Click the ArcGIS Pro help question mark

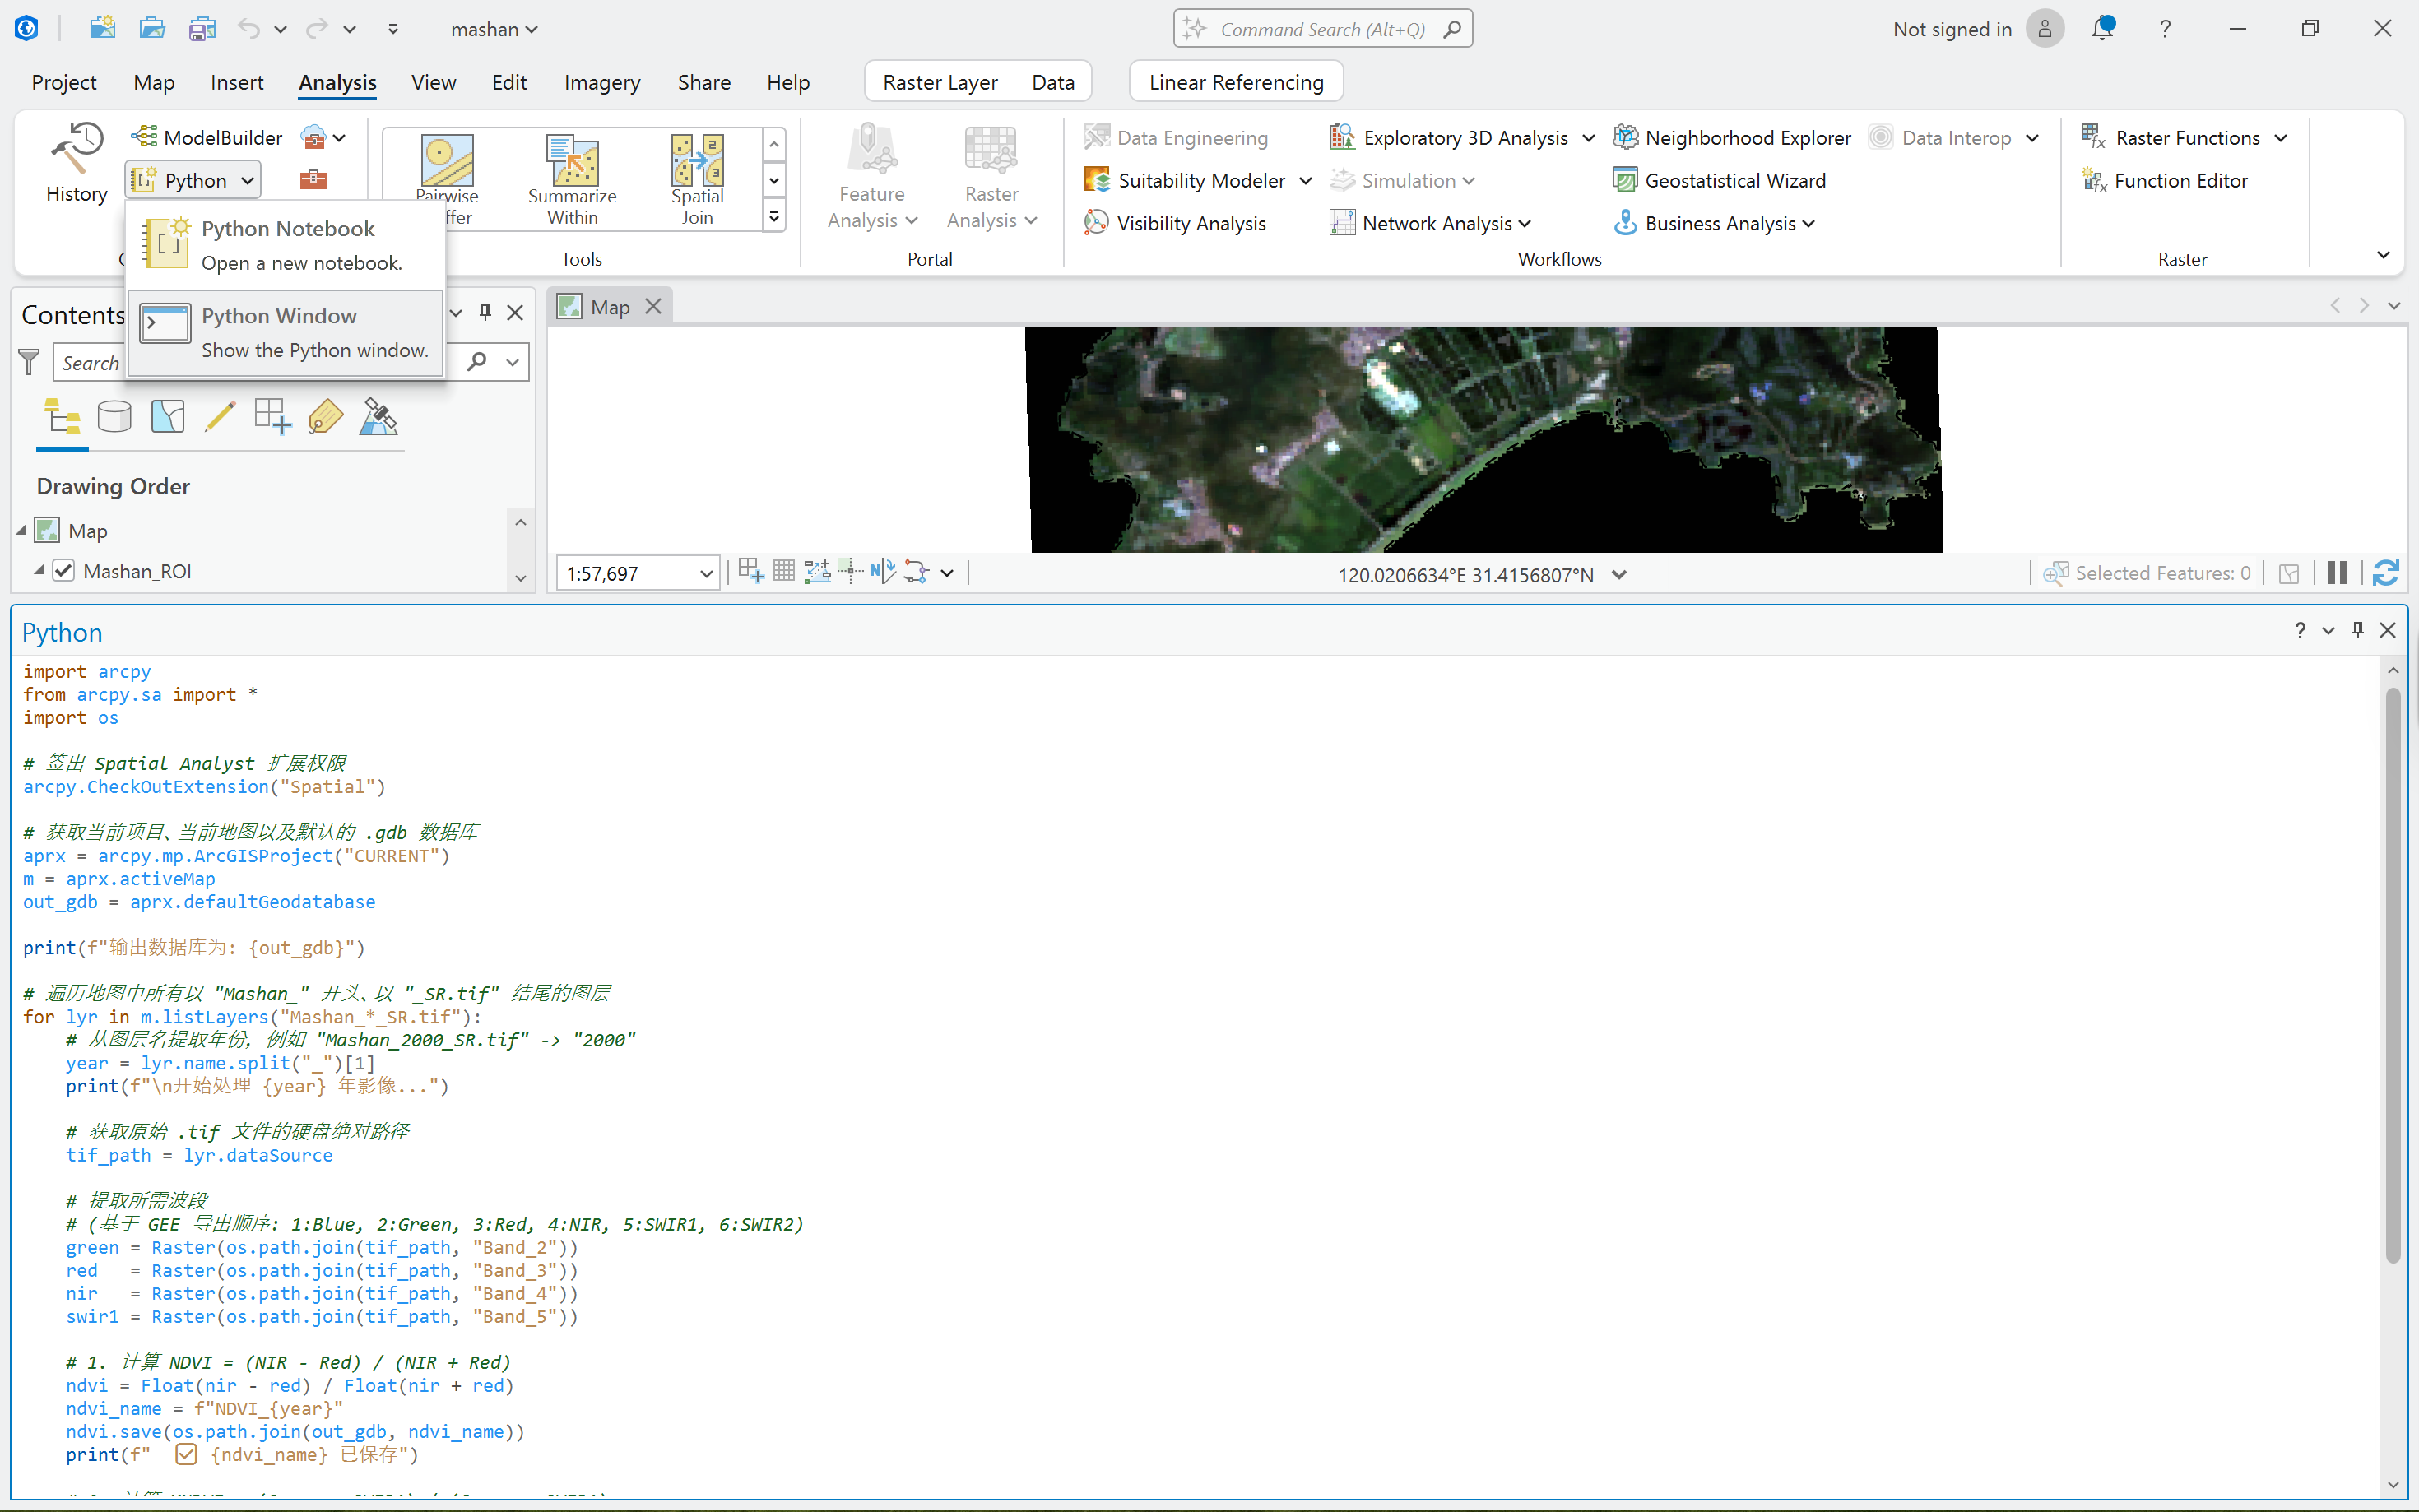coord(2165,29)
